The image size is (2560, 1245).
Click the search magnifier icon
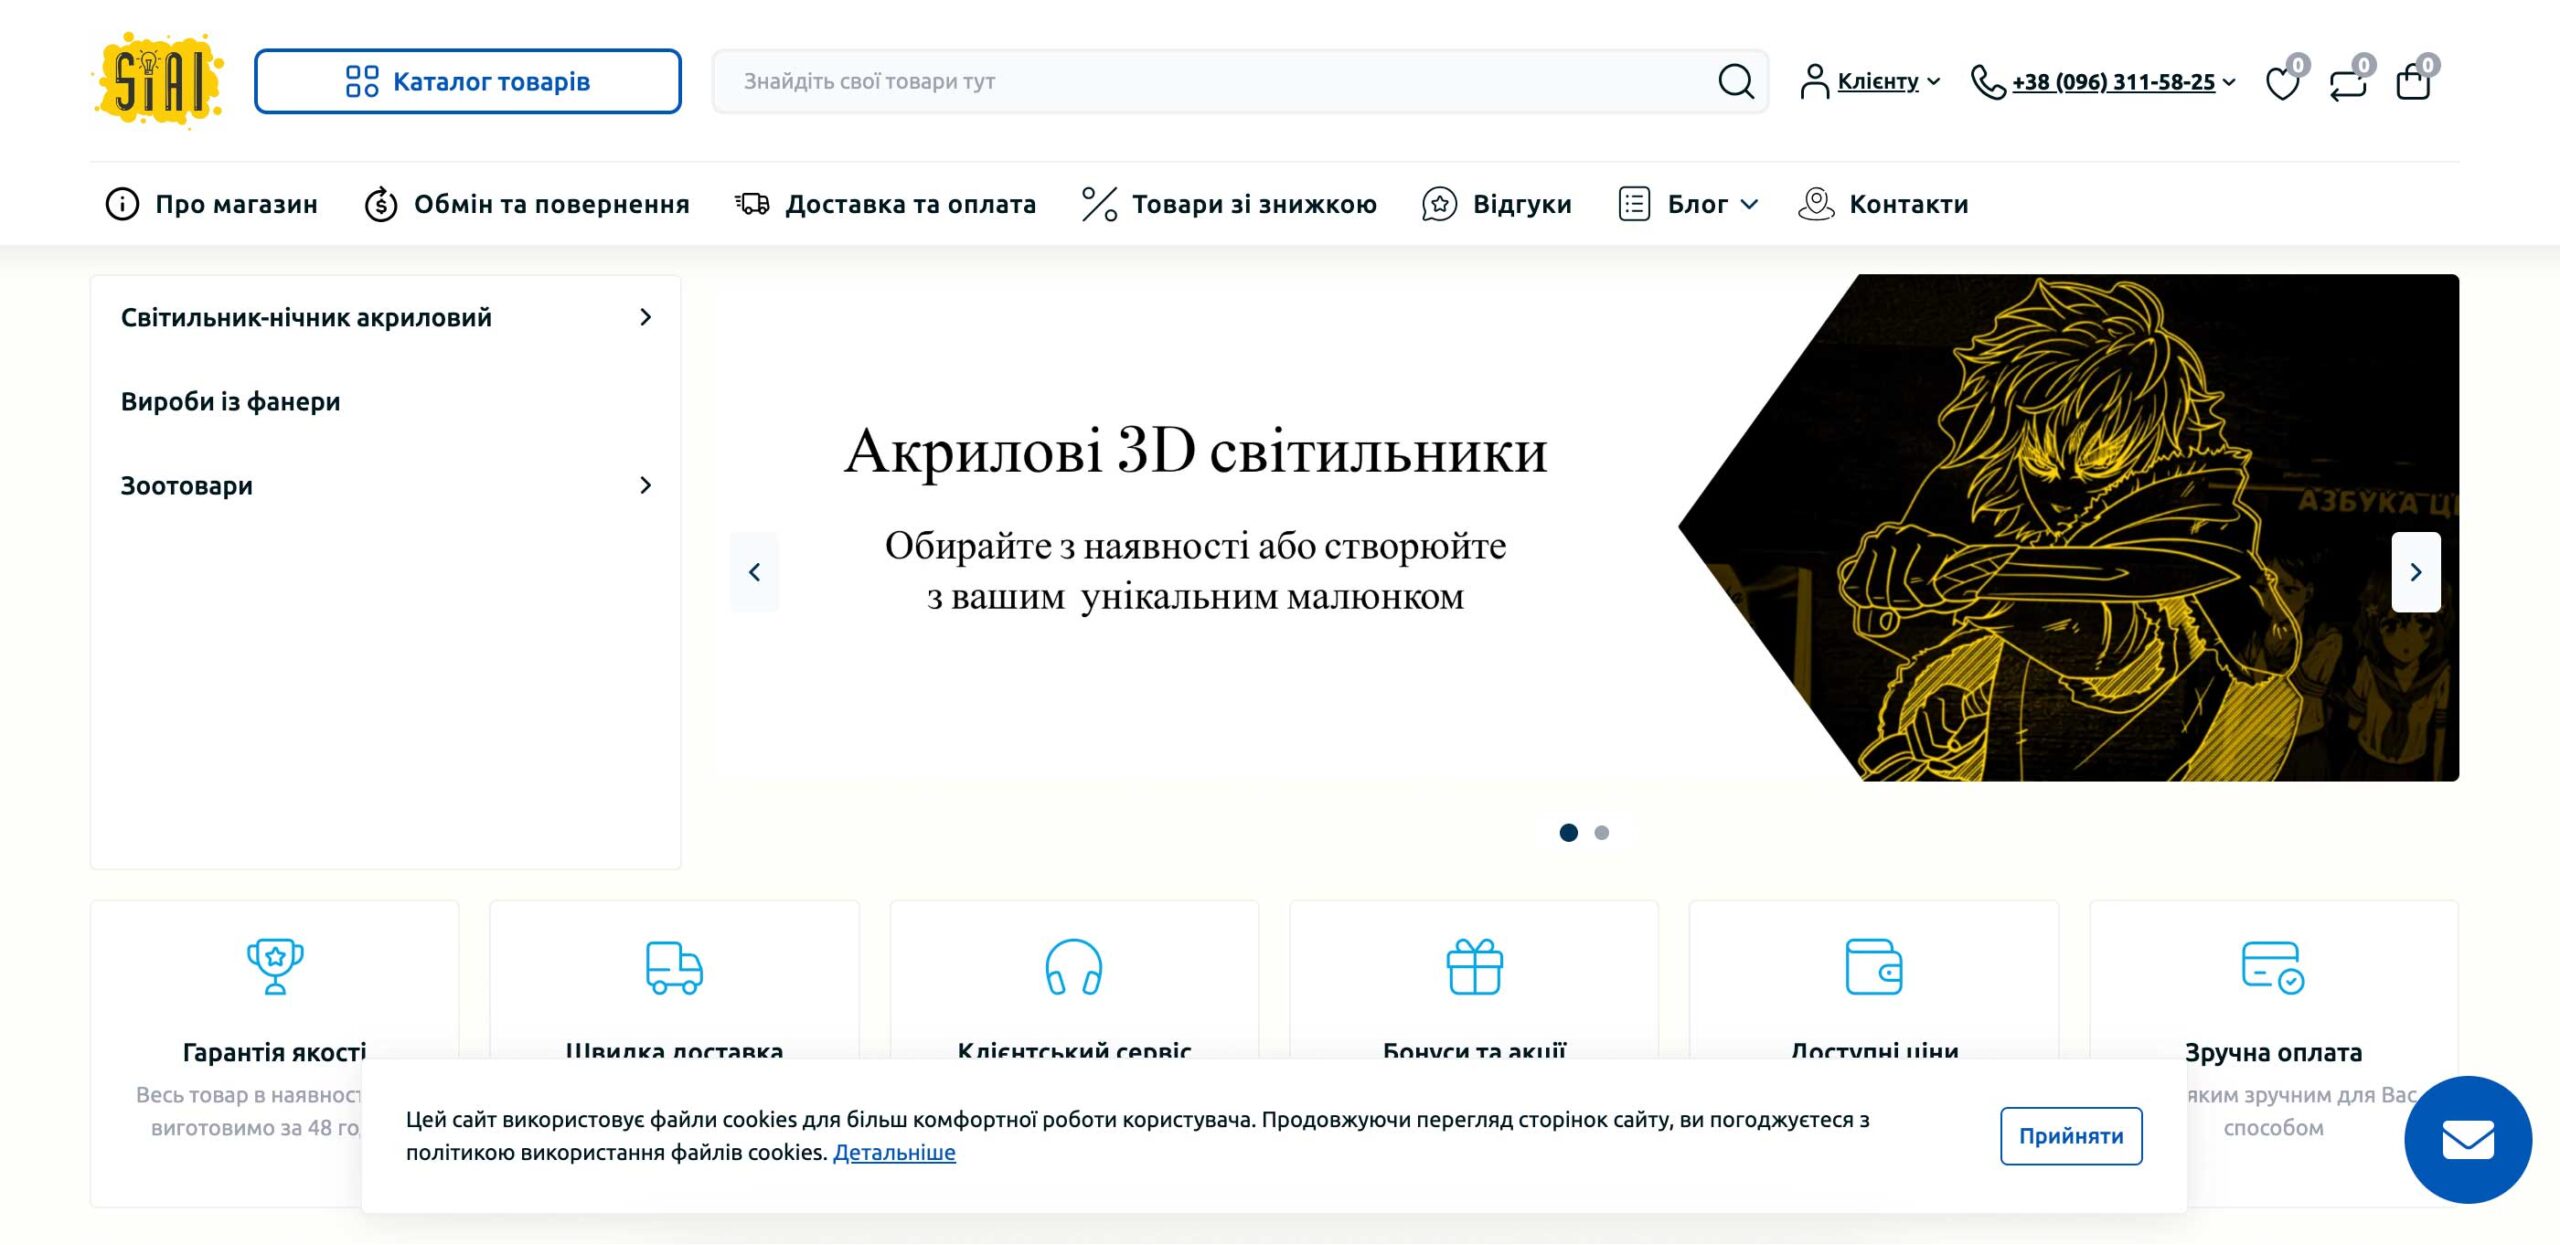1736,81
